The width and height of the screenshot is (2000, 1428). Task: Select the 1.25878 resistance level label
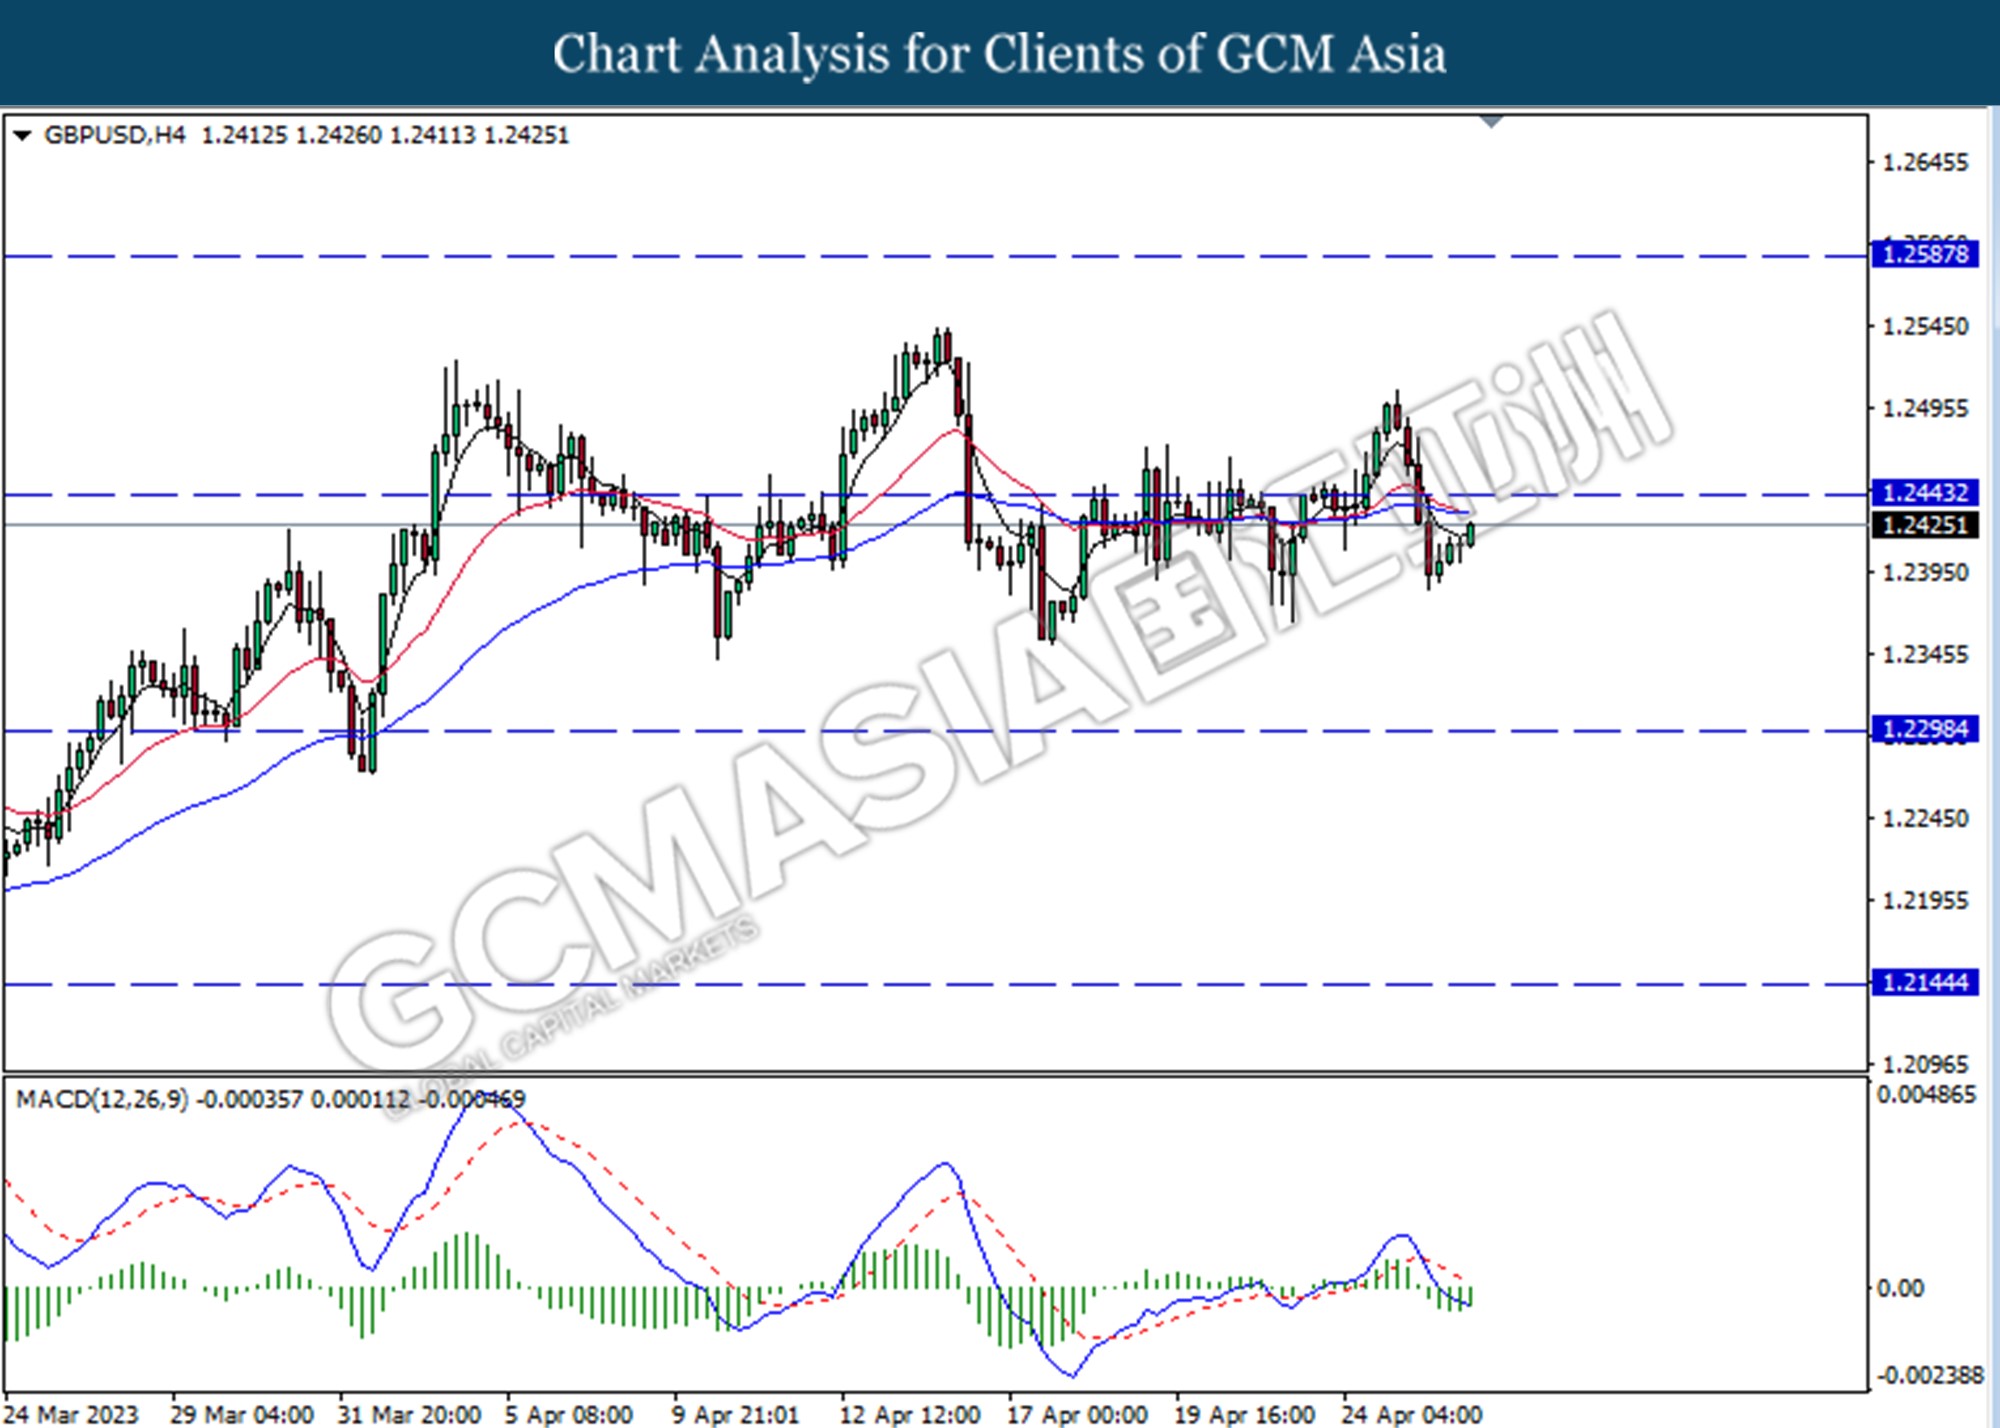point(1924,254)
